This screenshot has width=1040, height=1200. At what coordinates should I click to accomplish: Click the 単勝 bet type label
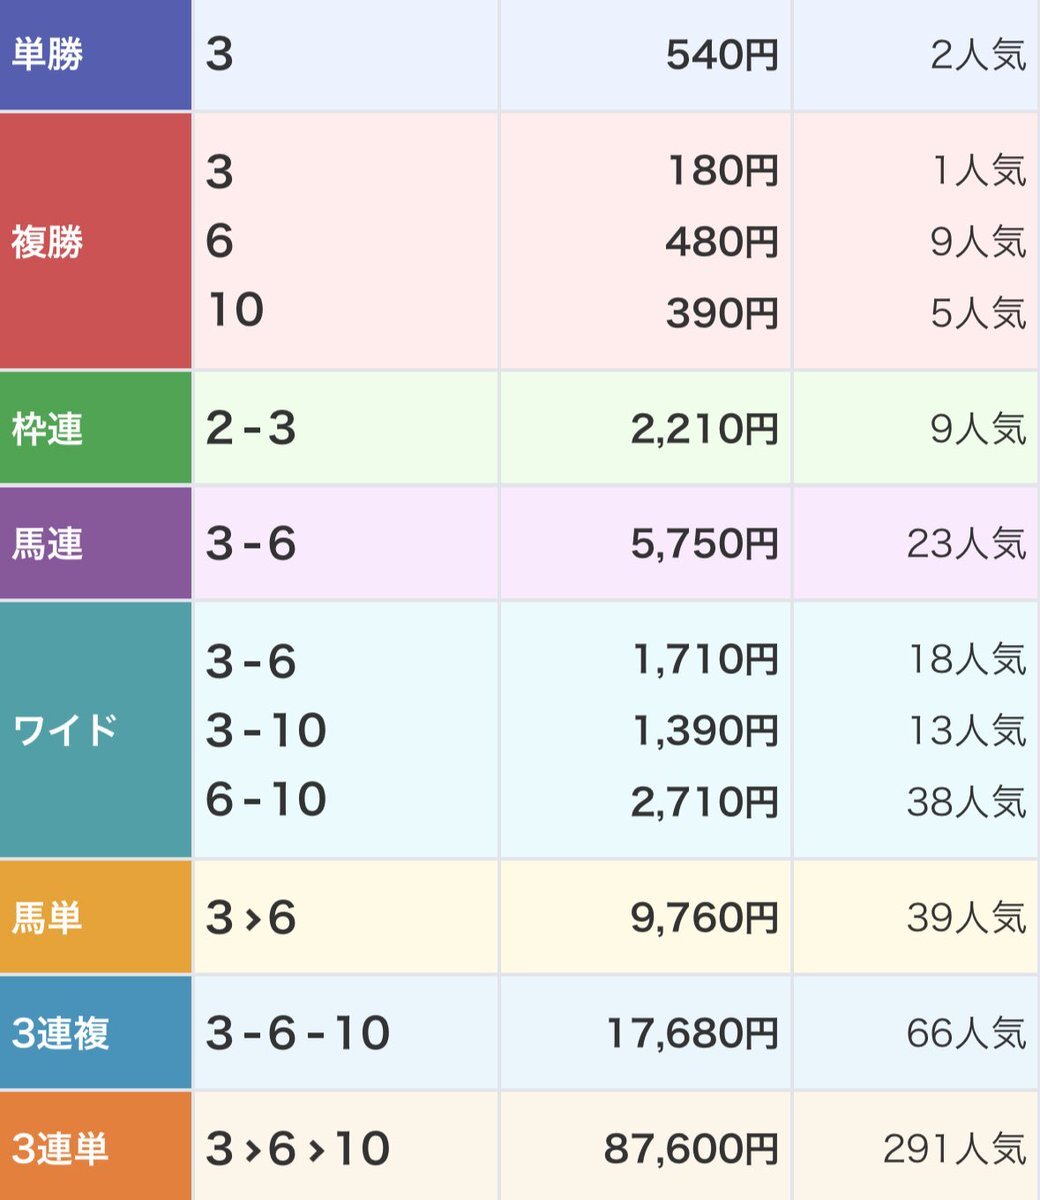tap(47, 55)
